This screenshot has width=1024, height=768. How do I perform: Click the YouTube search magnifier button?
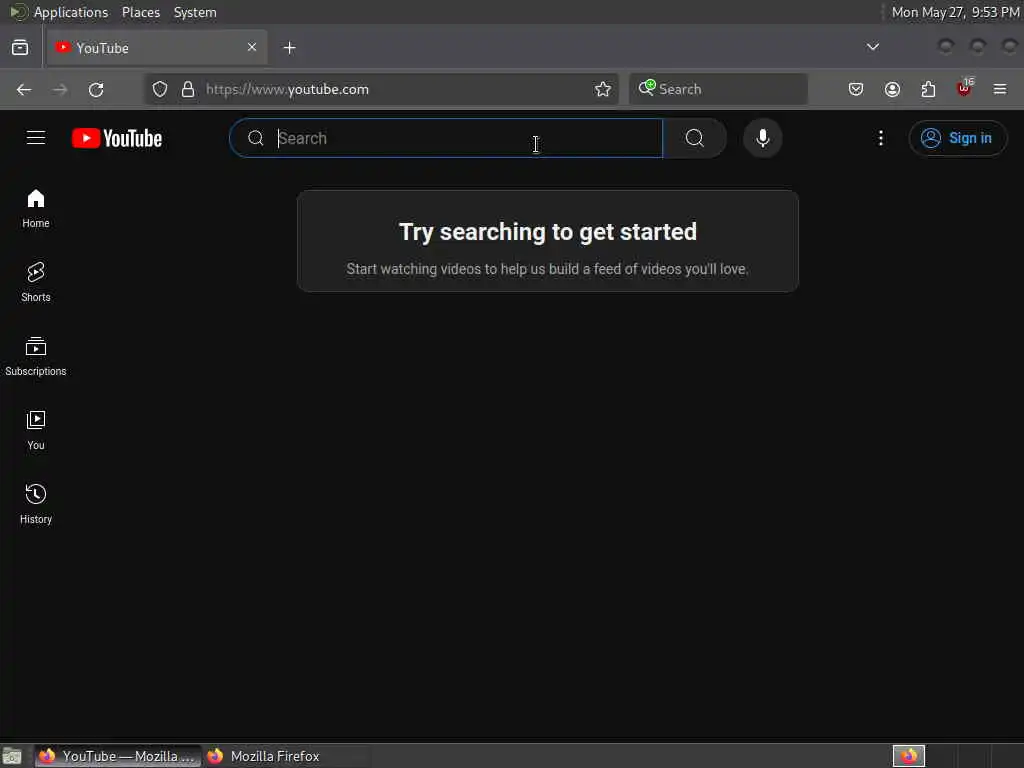695,138
